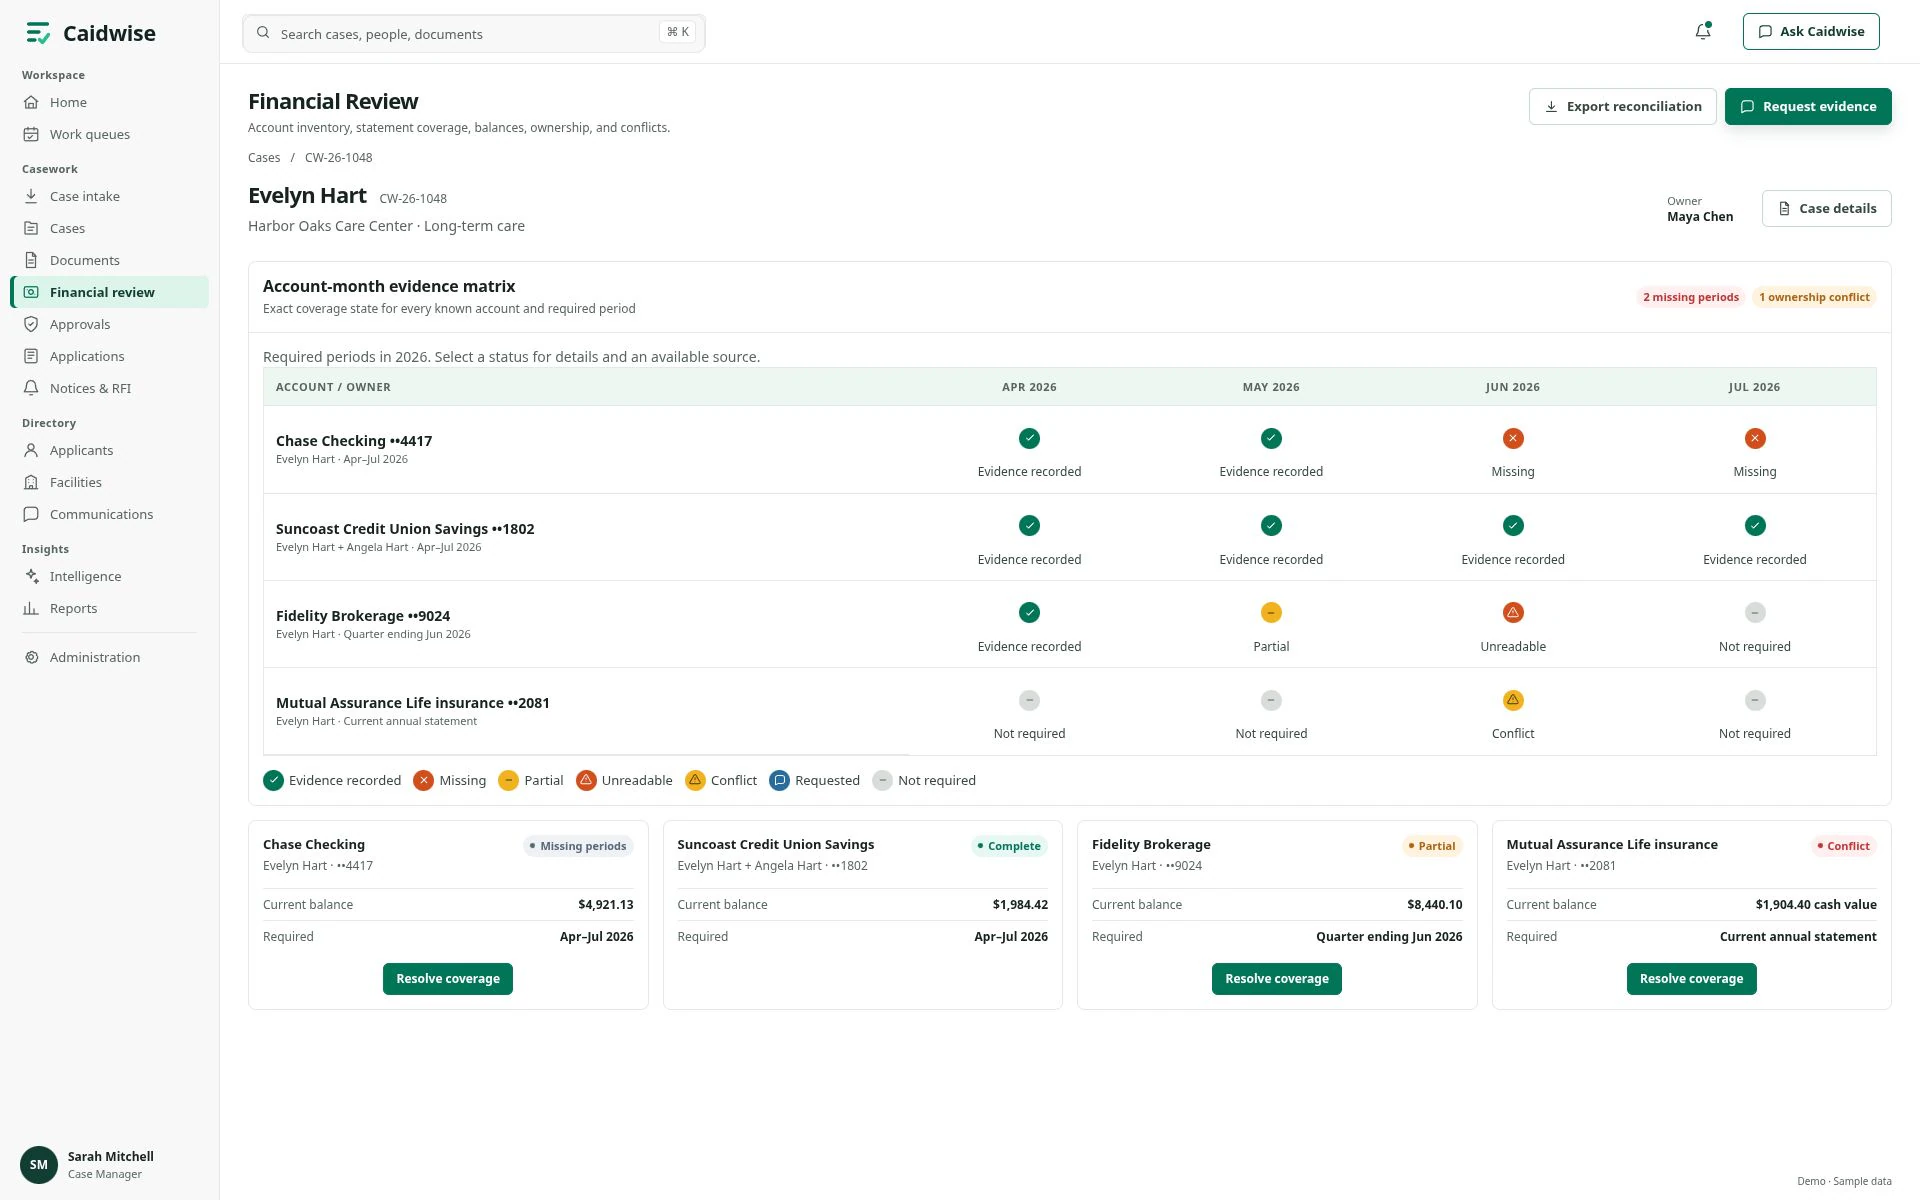Click the Caidwise logo icon
This screenshot has width=1920, height=1200.
38,33
